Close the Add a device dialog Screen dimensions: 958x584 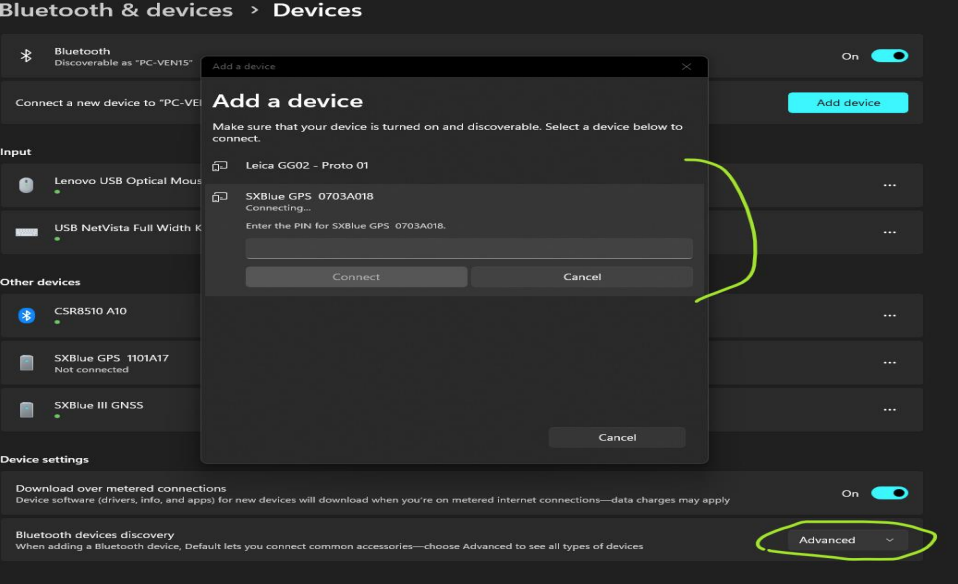[x=687, y=67]
